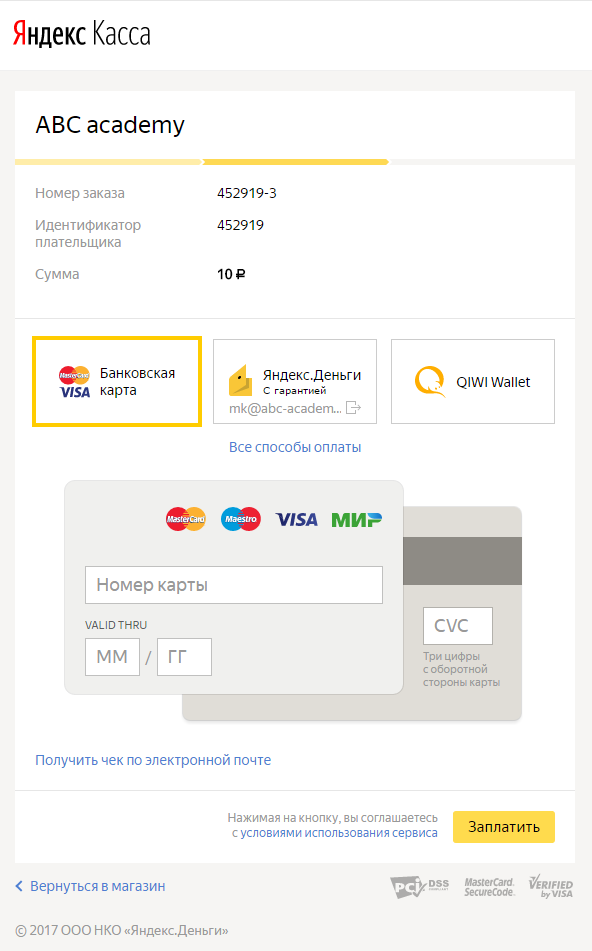Focus the Номер карты input field
The height and width of the screenshot is (951, 592).
234,585
